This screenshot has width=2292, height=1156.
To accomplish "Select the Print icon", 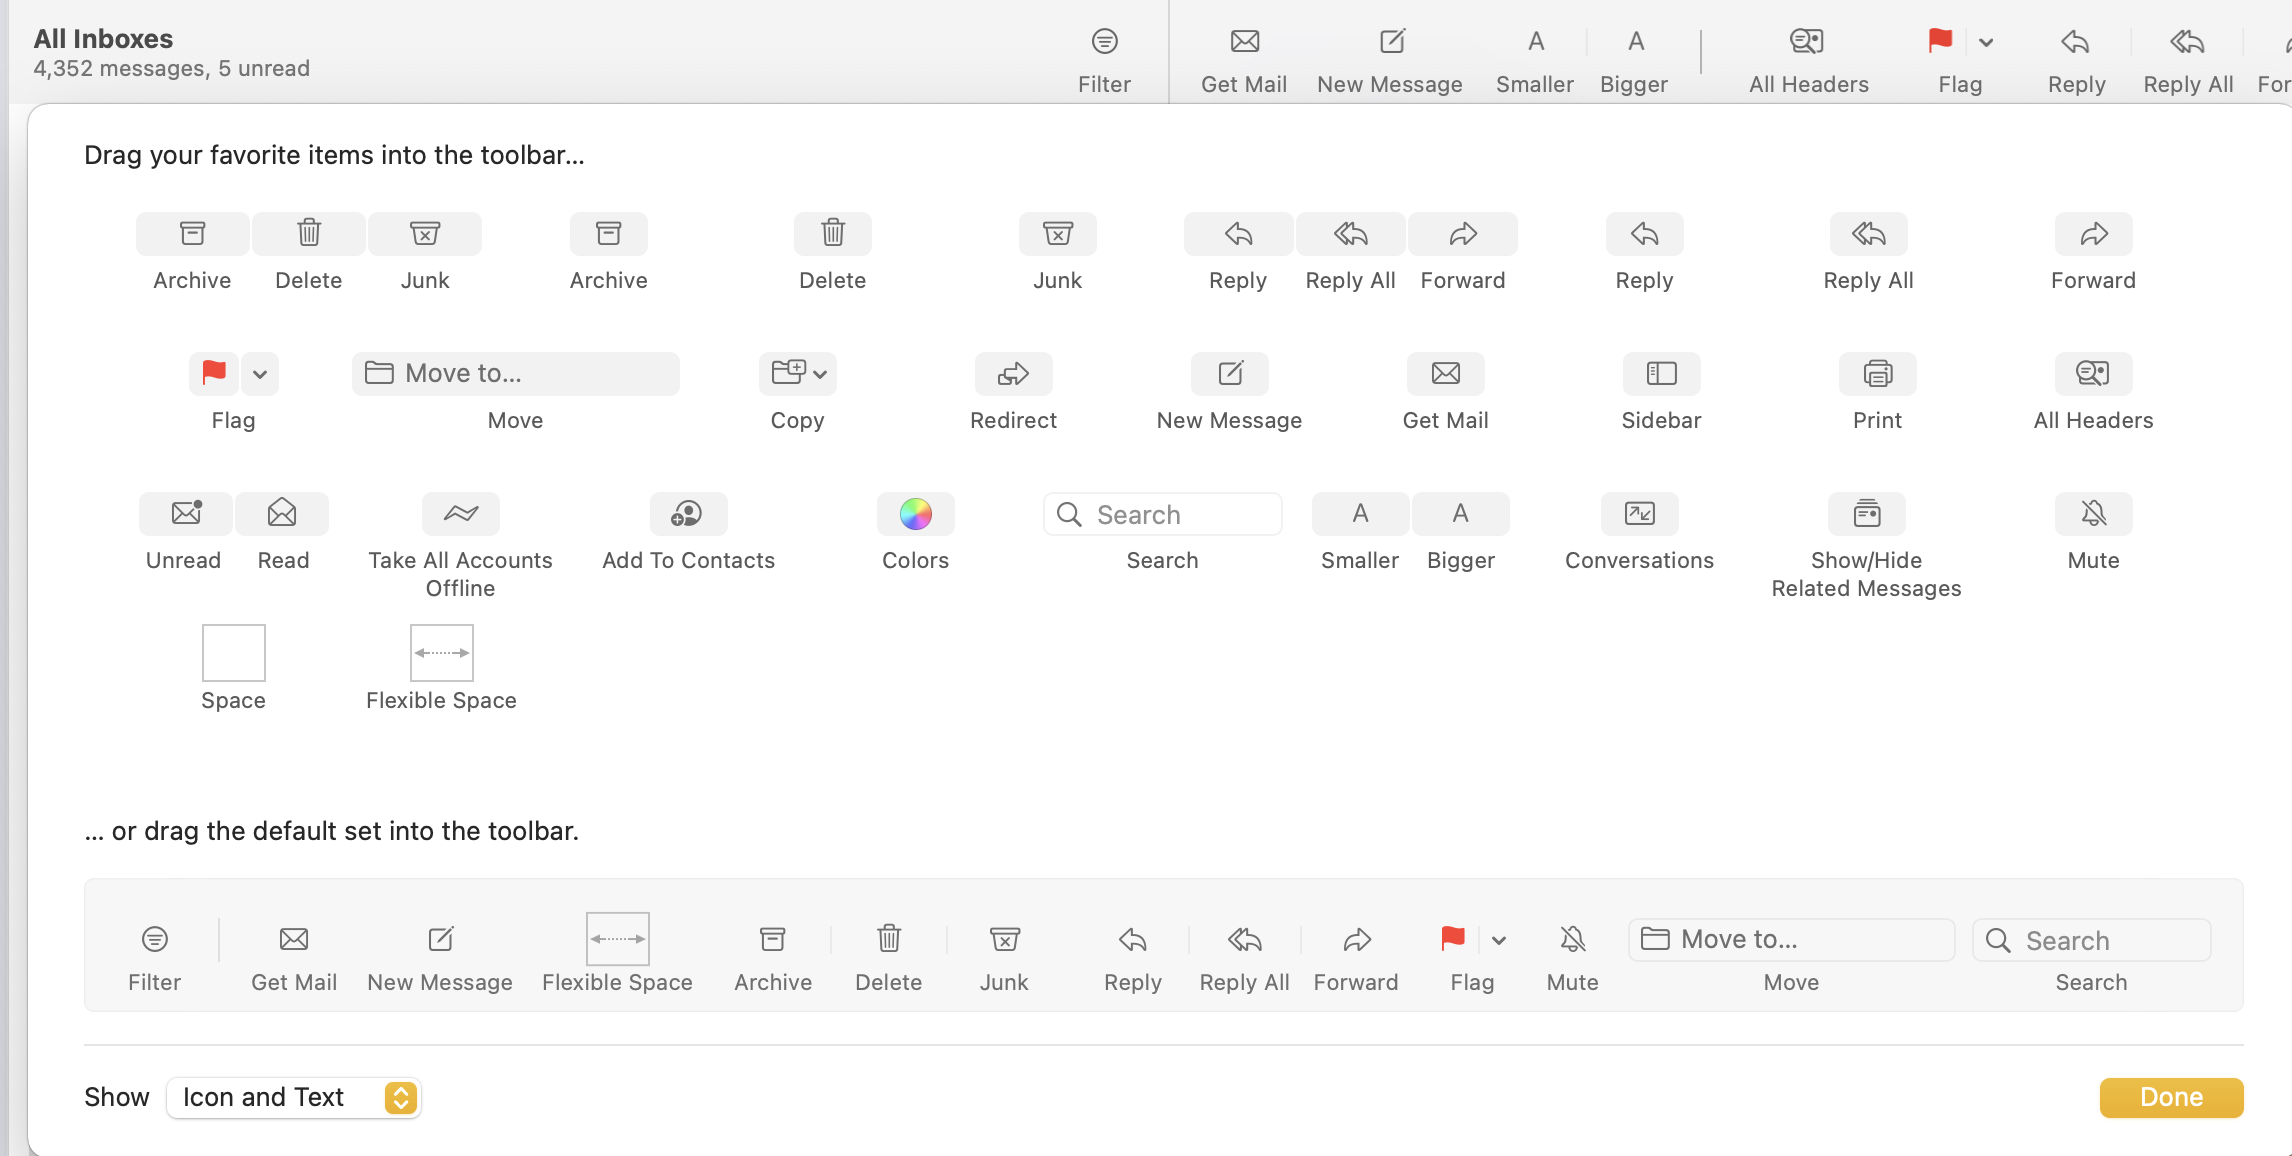I will (x=1877, y=374).
